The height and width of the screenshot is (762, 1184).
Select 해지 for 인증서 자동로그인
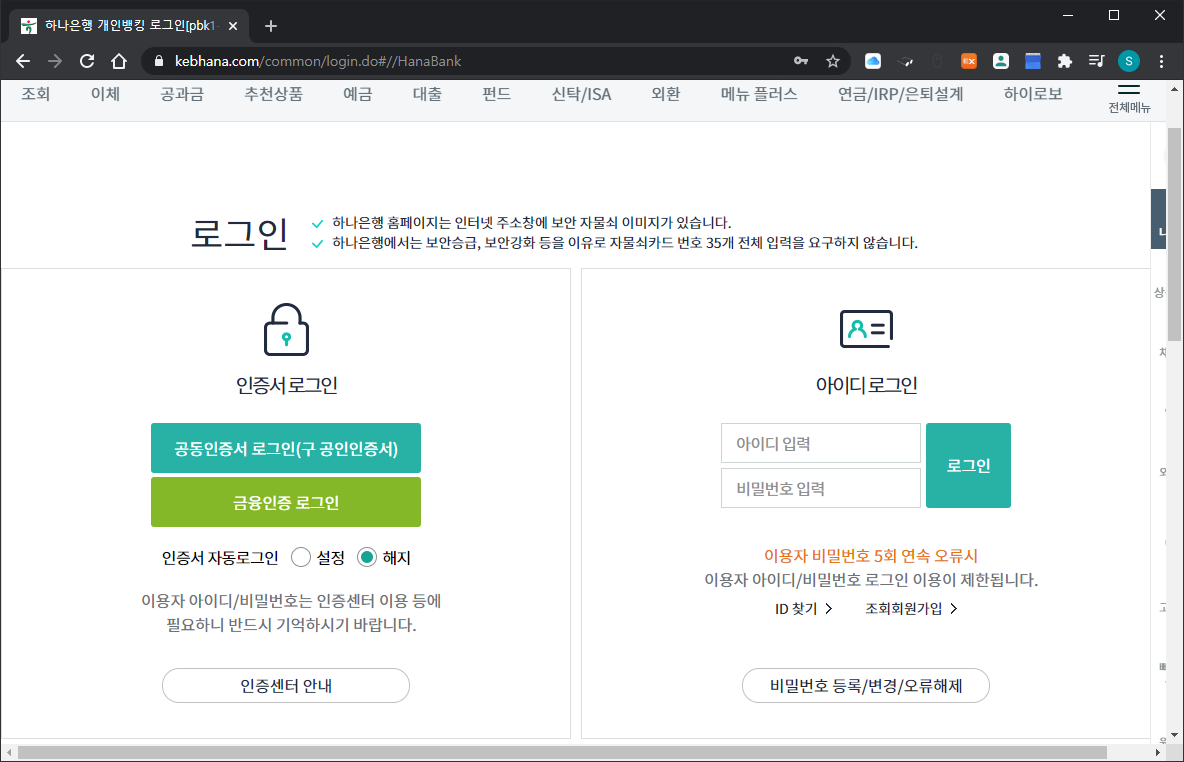pyautogui.click(x=367, y=557)
